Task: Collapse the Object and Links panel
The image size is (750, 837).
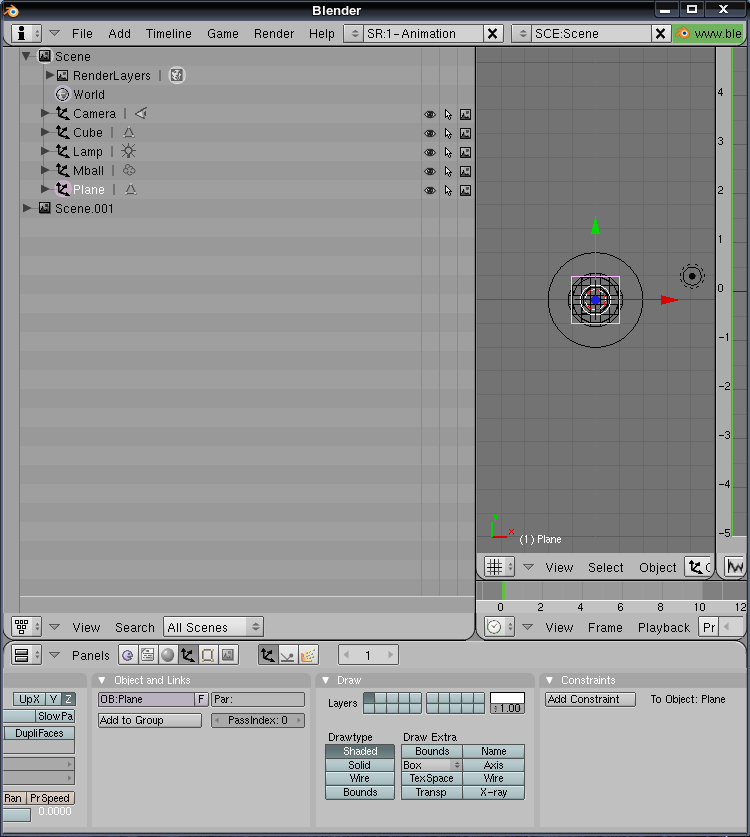Action: tap(101, 680)
